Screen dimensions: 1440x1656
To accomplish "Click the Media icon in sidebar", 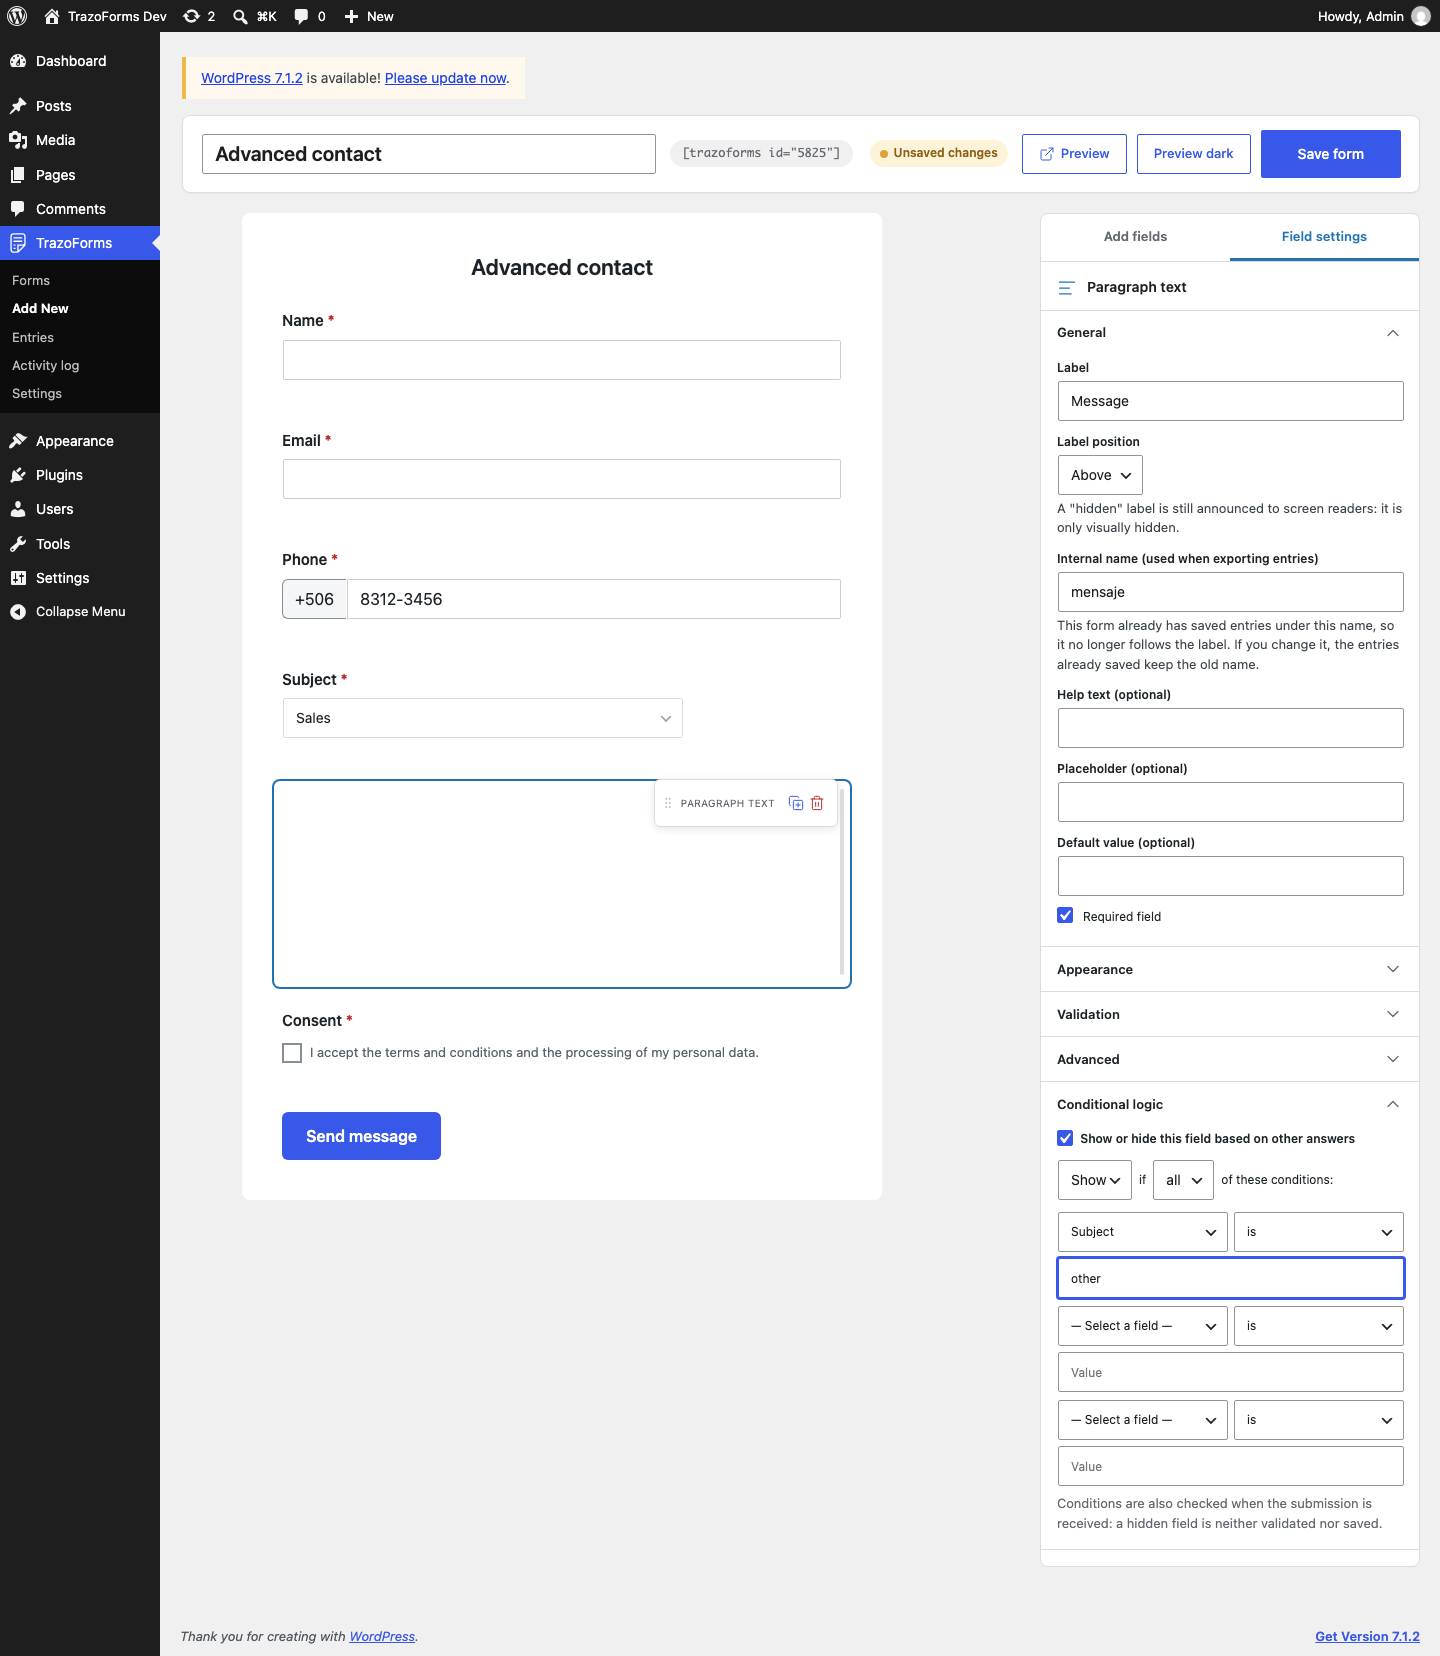I will tap(18, 140).
